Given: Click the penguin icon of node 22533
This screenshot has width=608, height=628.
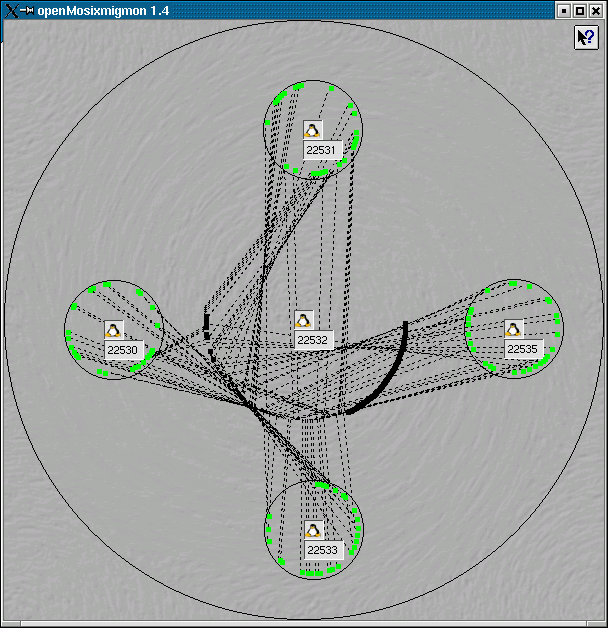Looking at the screenshot, I should point(313,530).
